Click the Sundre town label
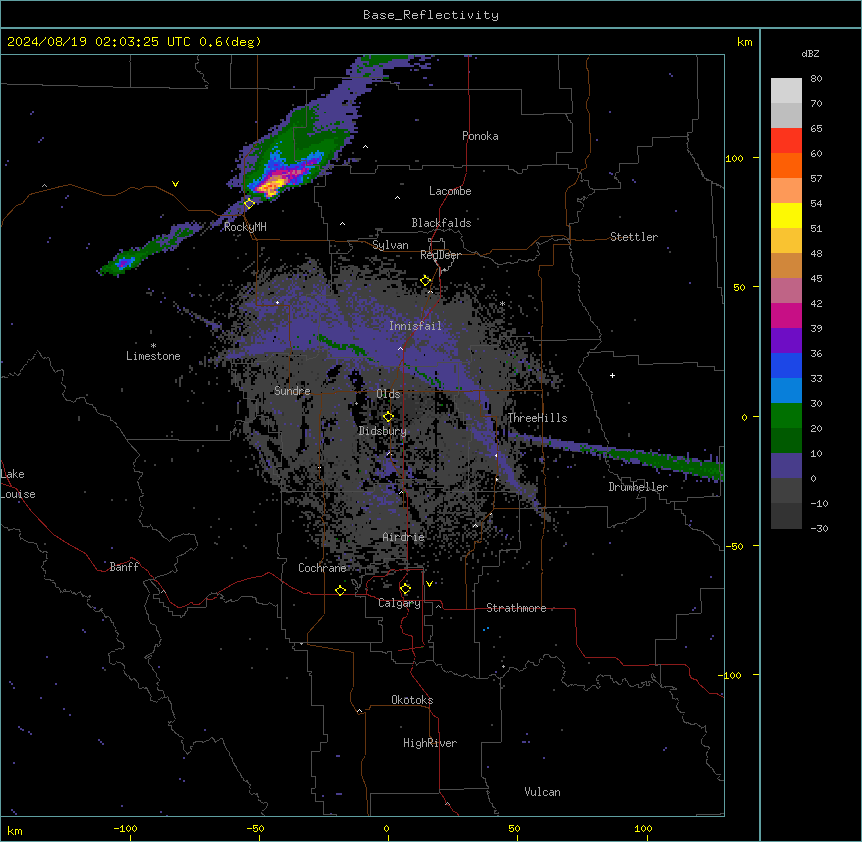This screenshot has height=842, width=862. (292, 391)
